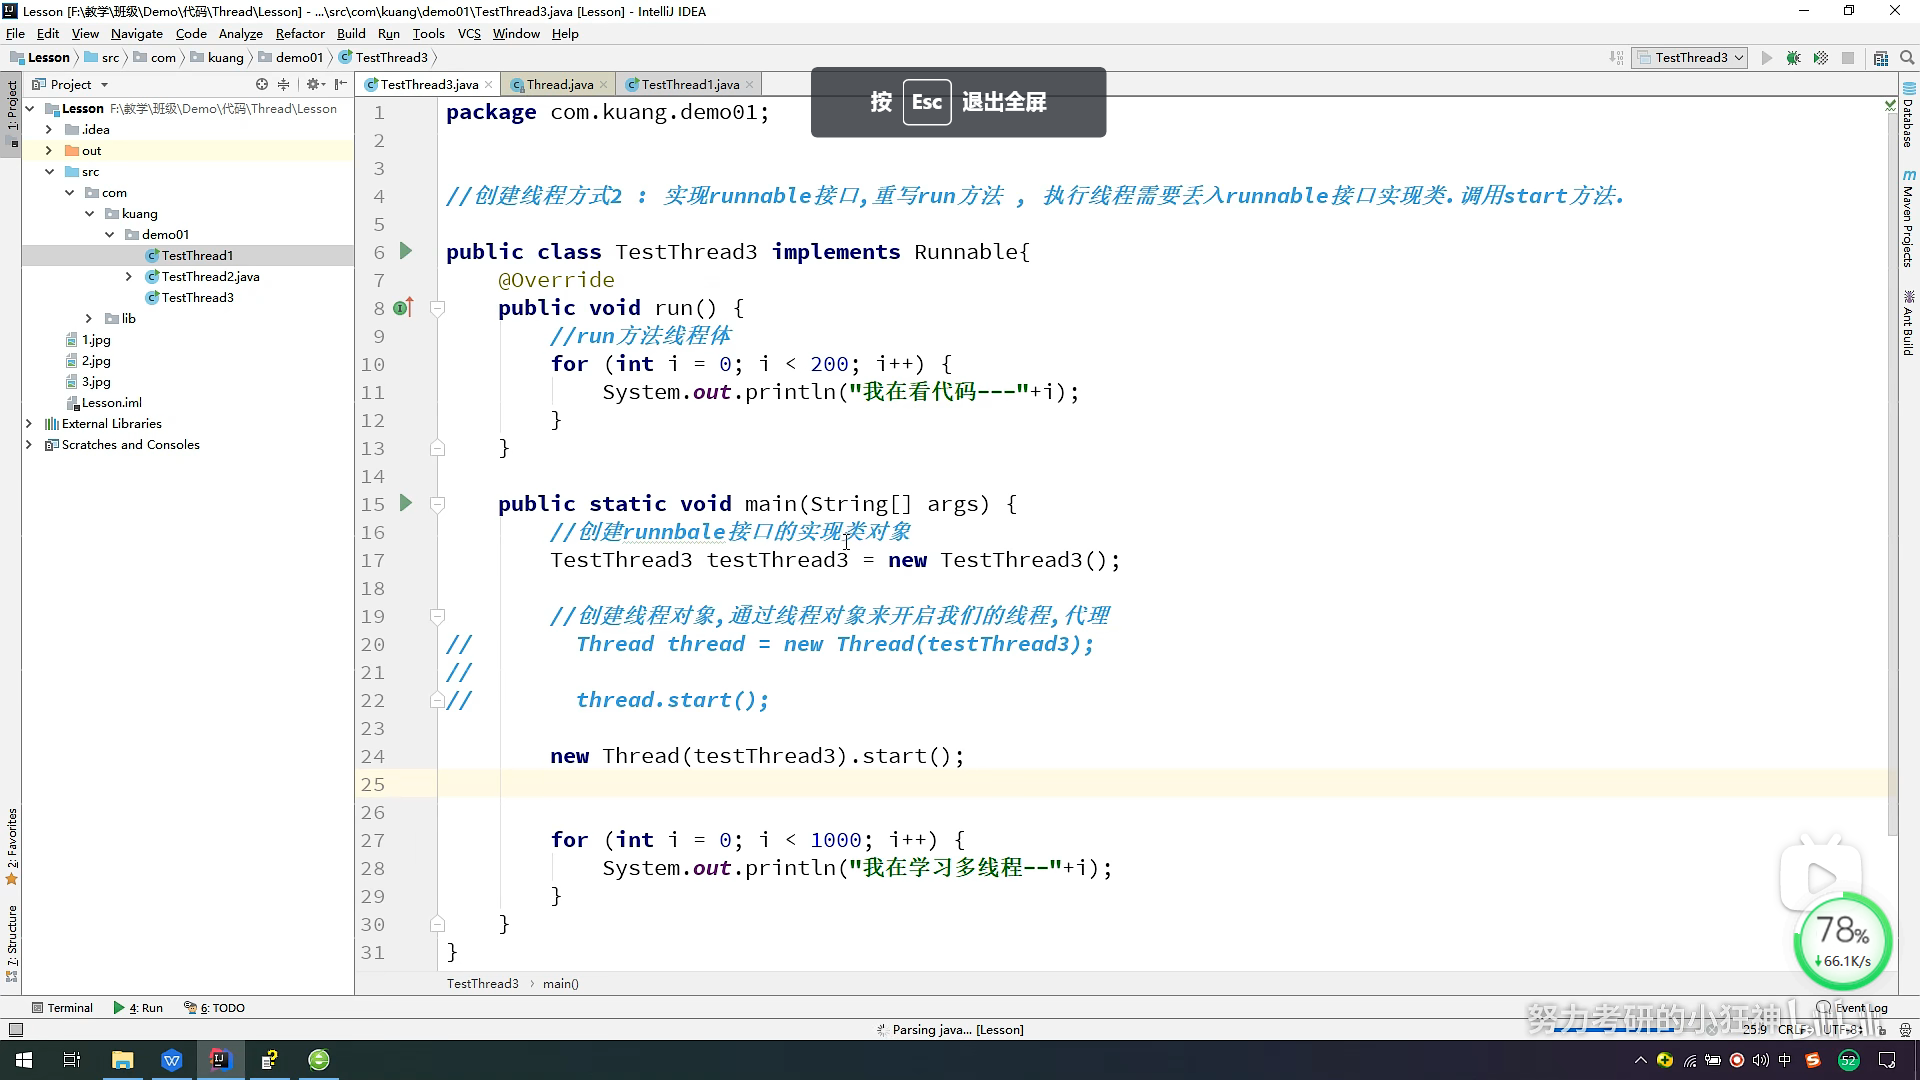
Task: Open Project Structure toolbar icon
Action: [x=1880, y=58]
